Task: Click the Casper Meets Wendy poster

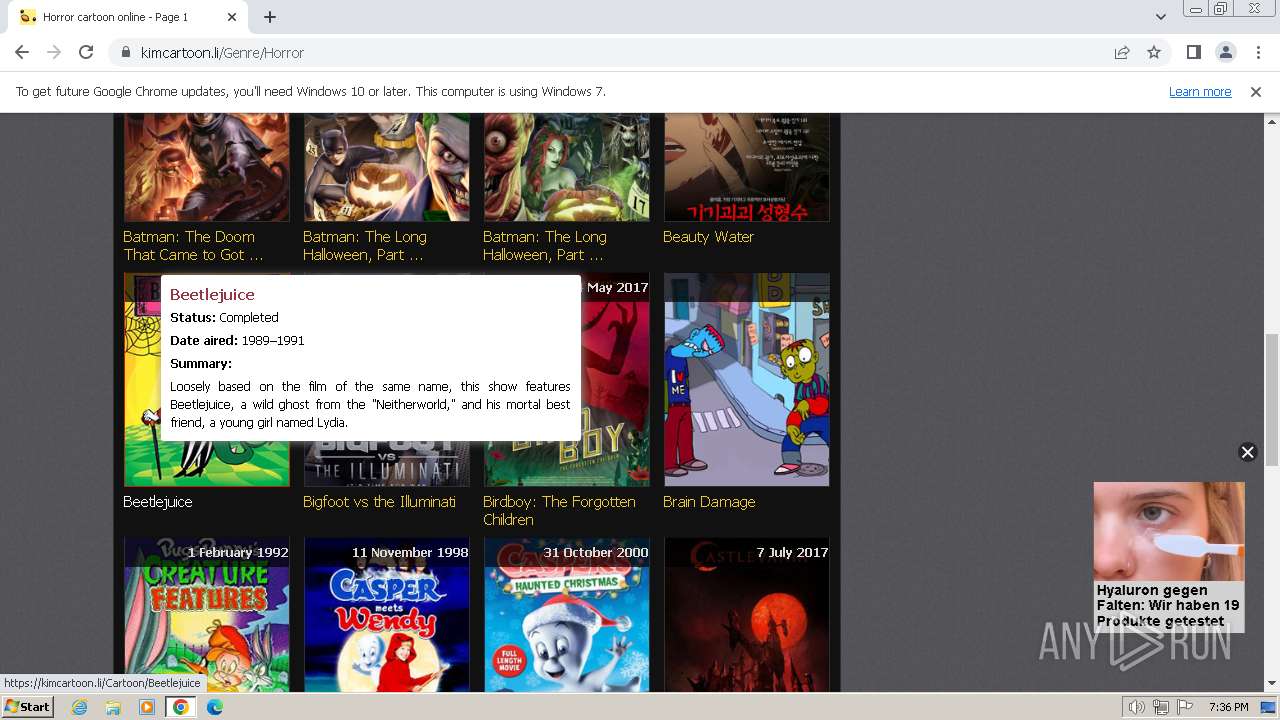Action: (x=386, y=615)
